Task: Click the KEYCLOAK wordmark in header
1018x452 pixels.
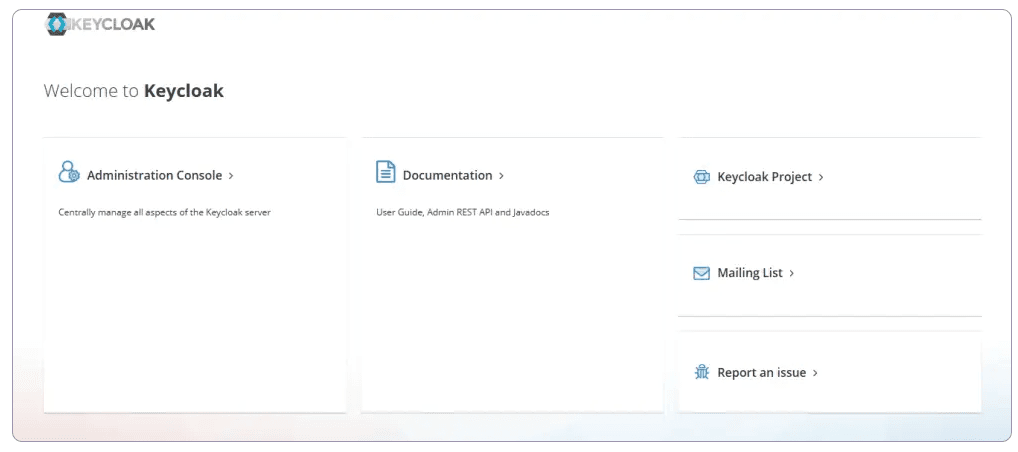Action: pyautogui.click(x=112, y=24)
